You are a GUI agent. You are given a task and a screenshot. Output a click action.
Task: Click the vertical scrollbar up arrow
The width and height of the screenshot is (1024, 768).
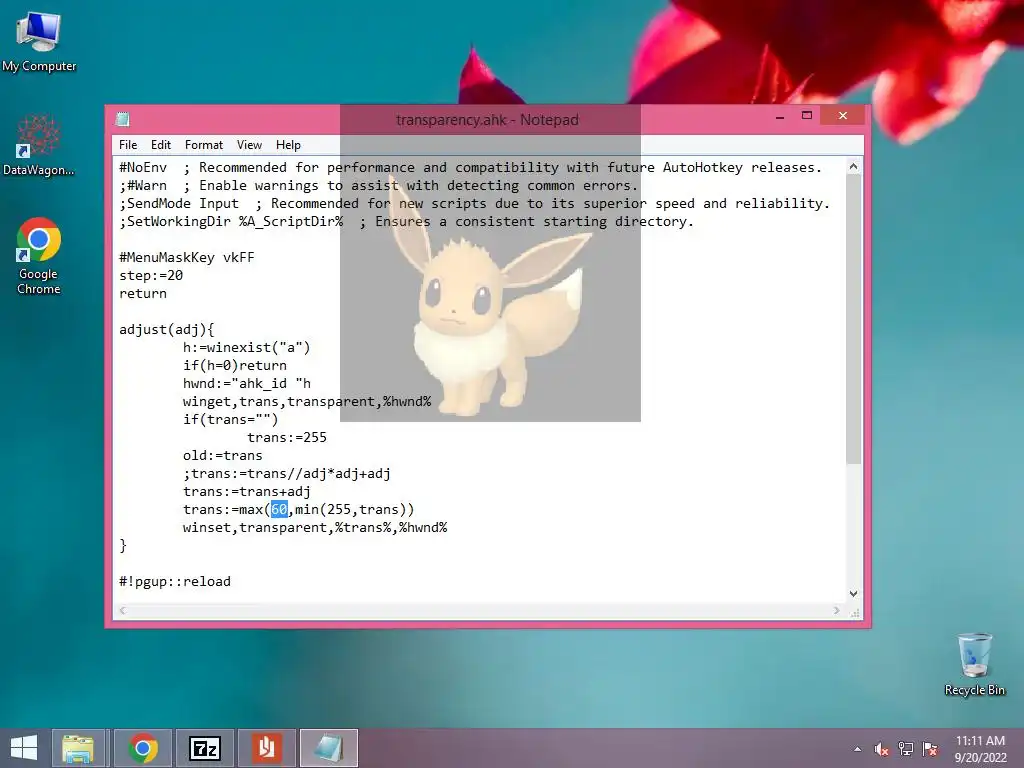coord(854,167)
